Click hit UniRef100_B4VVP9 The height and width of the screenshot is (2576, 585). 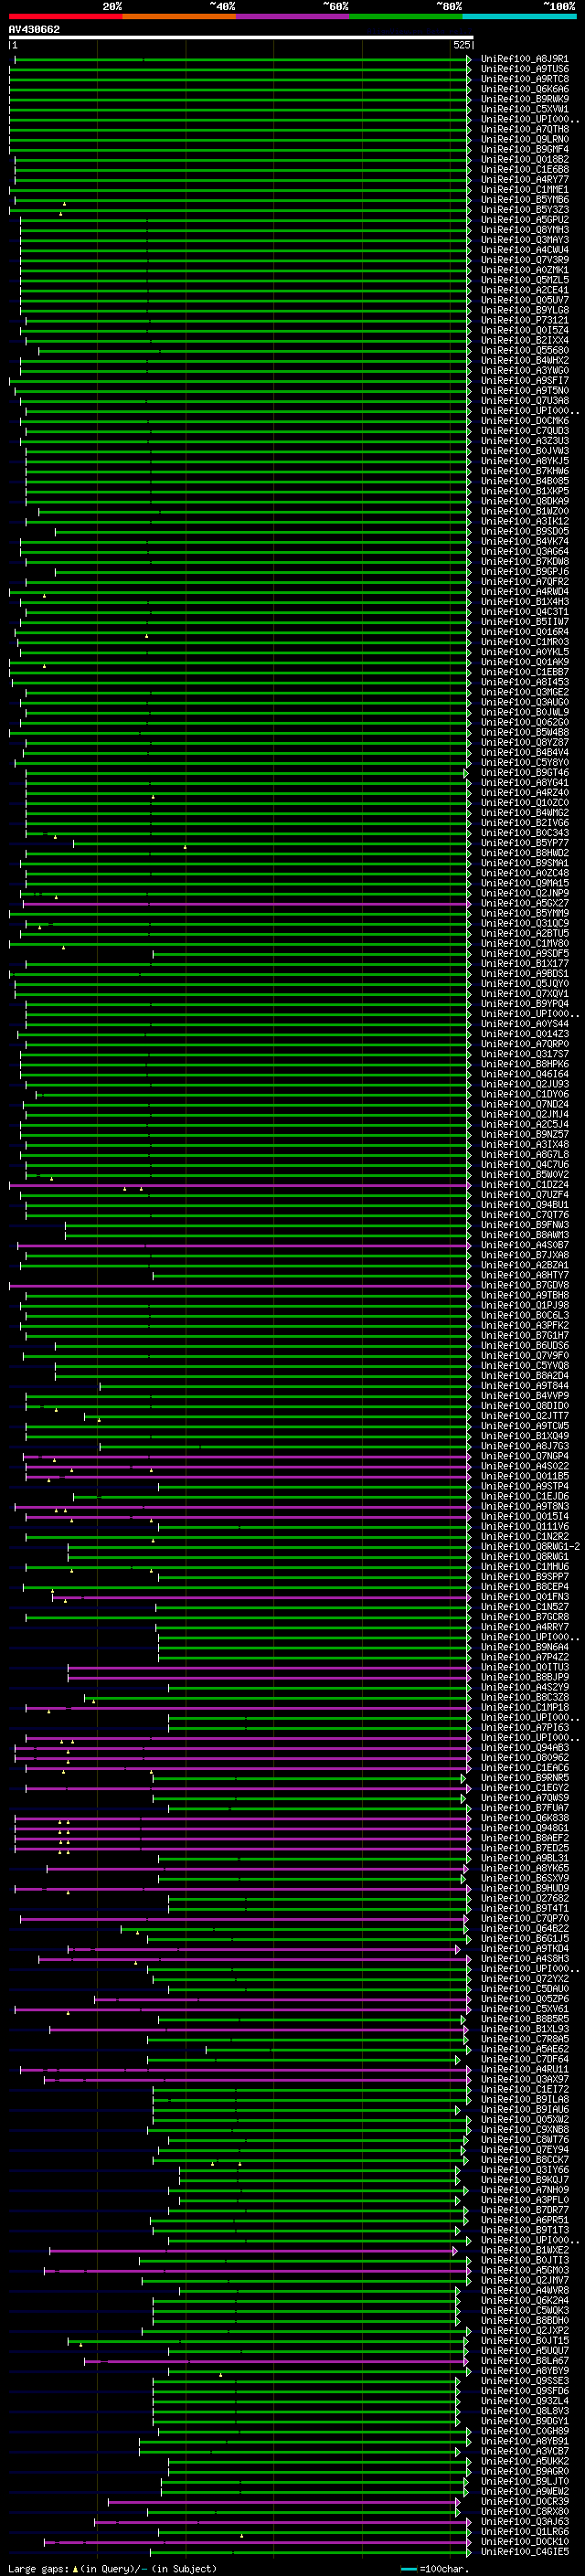coord(524,1396)
